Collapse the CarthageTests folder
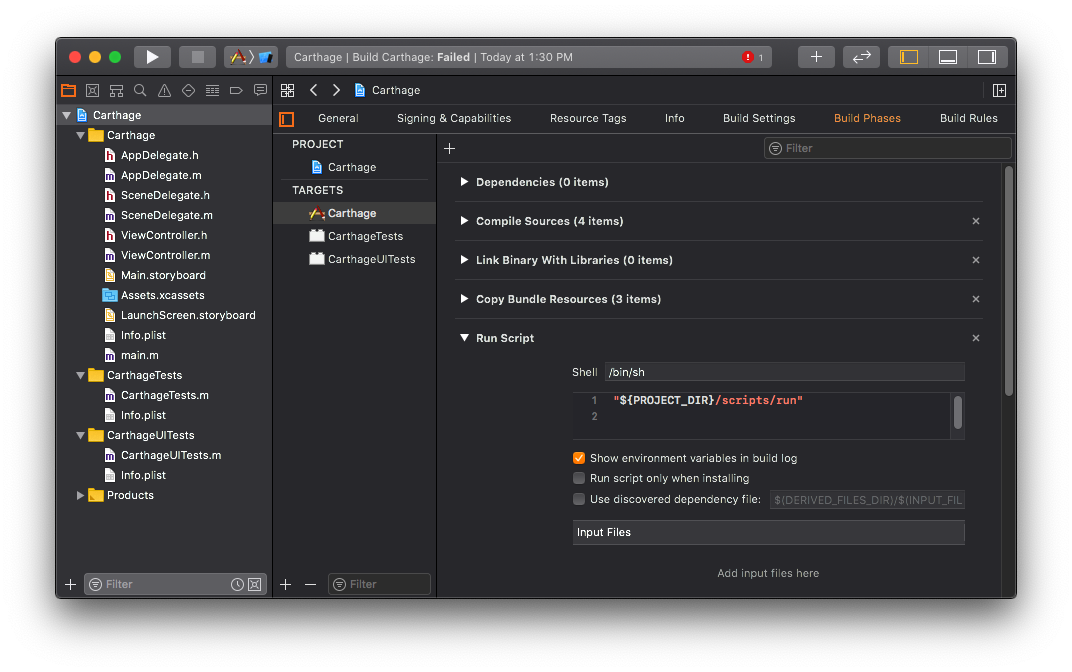The image size is (1072, 672). coord(80,375)
